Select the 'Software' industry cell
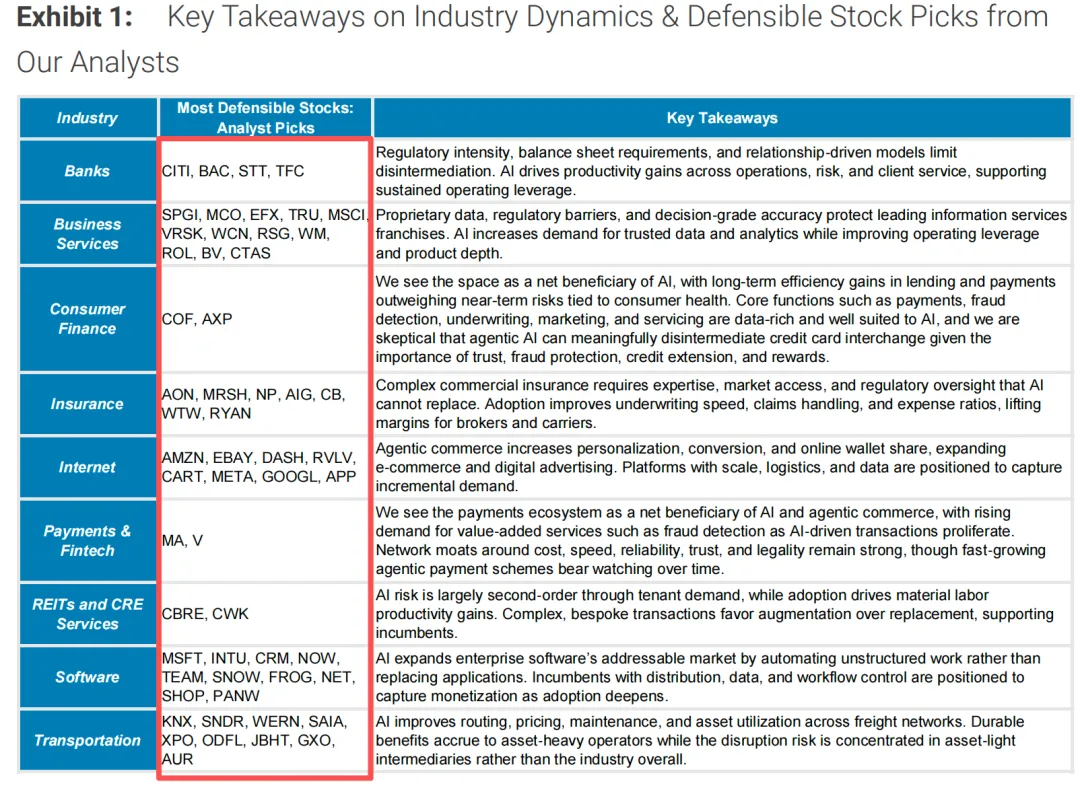Viewport: 1080px width, 790px height. [87, 677]
